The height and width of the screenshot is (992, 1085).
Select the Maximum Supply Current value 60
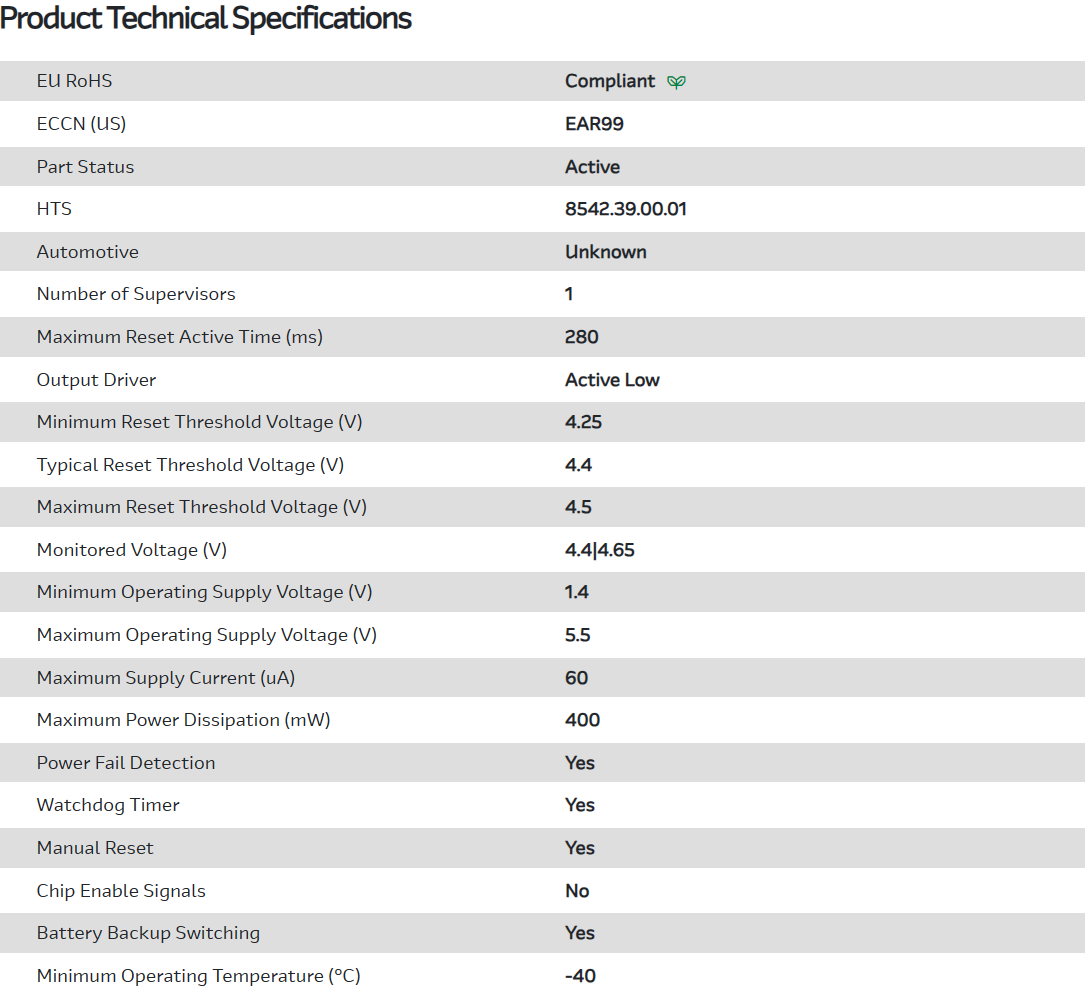tap(576, 678)
